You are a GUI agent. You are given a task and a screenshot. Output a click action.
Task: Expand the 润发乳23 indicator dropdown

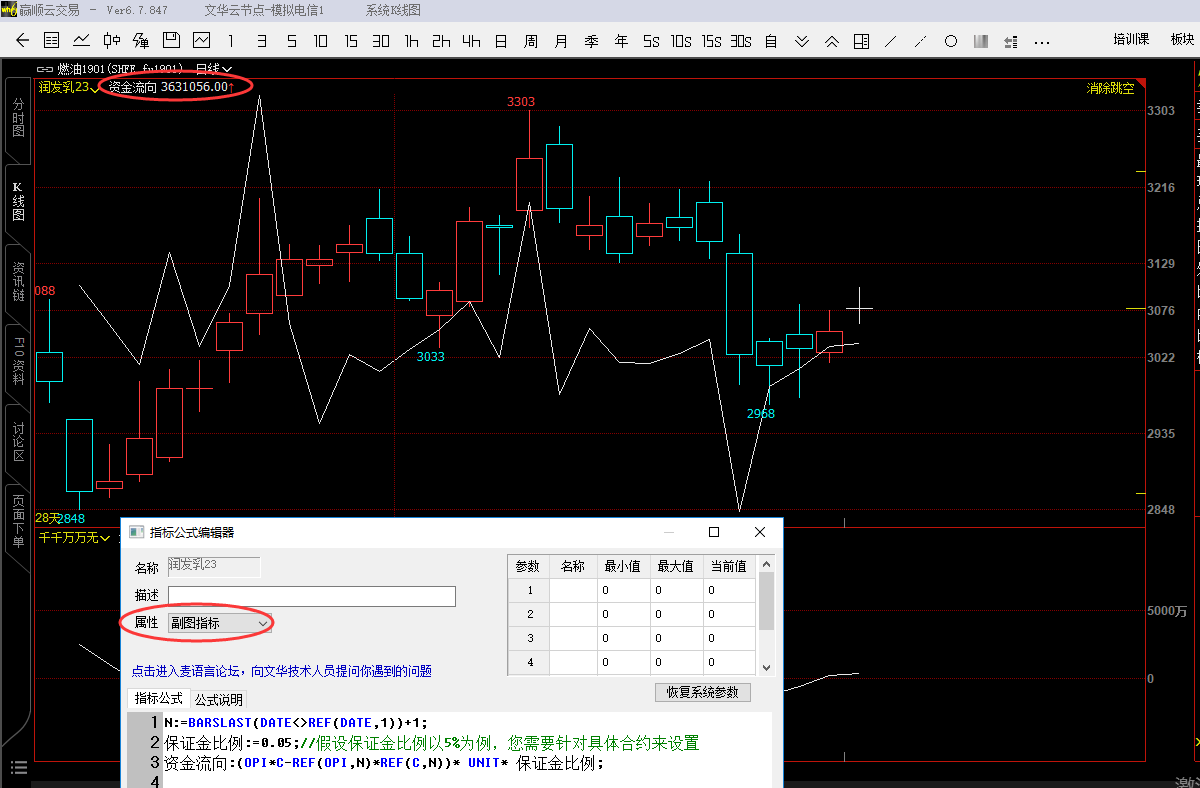pos(96,88)
